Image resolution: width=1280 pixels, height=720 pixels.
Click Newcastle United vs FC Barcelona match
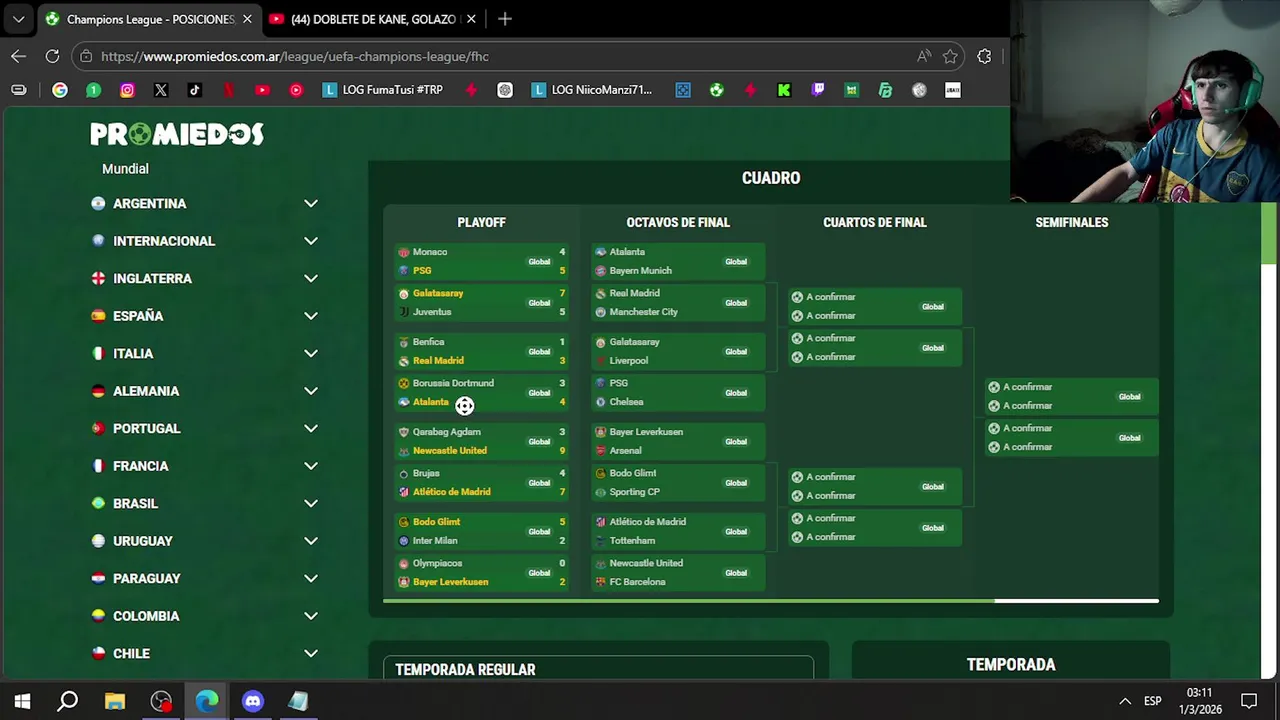pos(678,572)
